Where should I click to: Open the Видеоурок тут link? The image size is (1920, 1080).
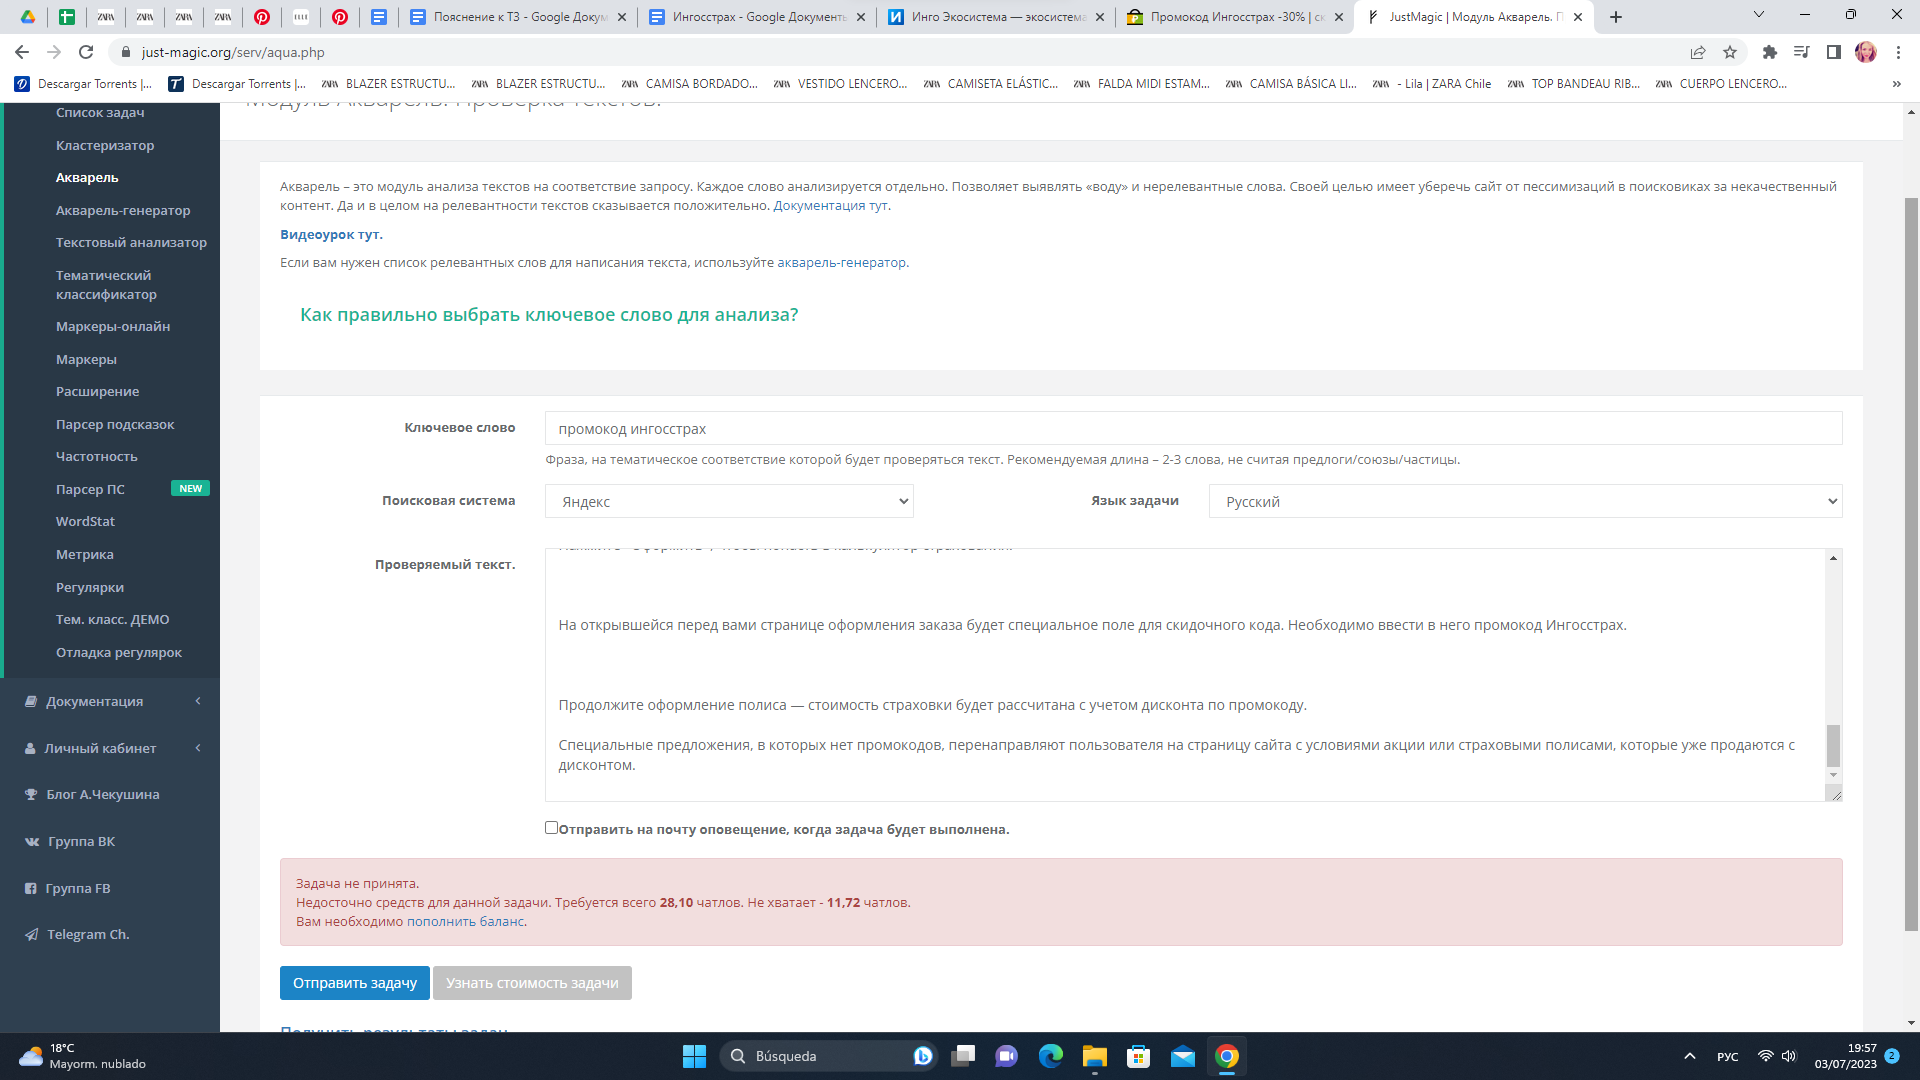tap(331, 234)
